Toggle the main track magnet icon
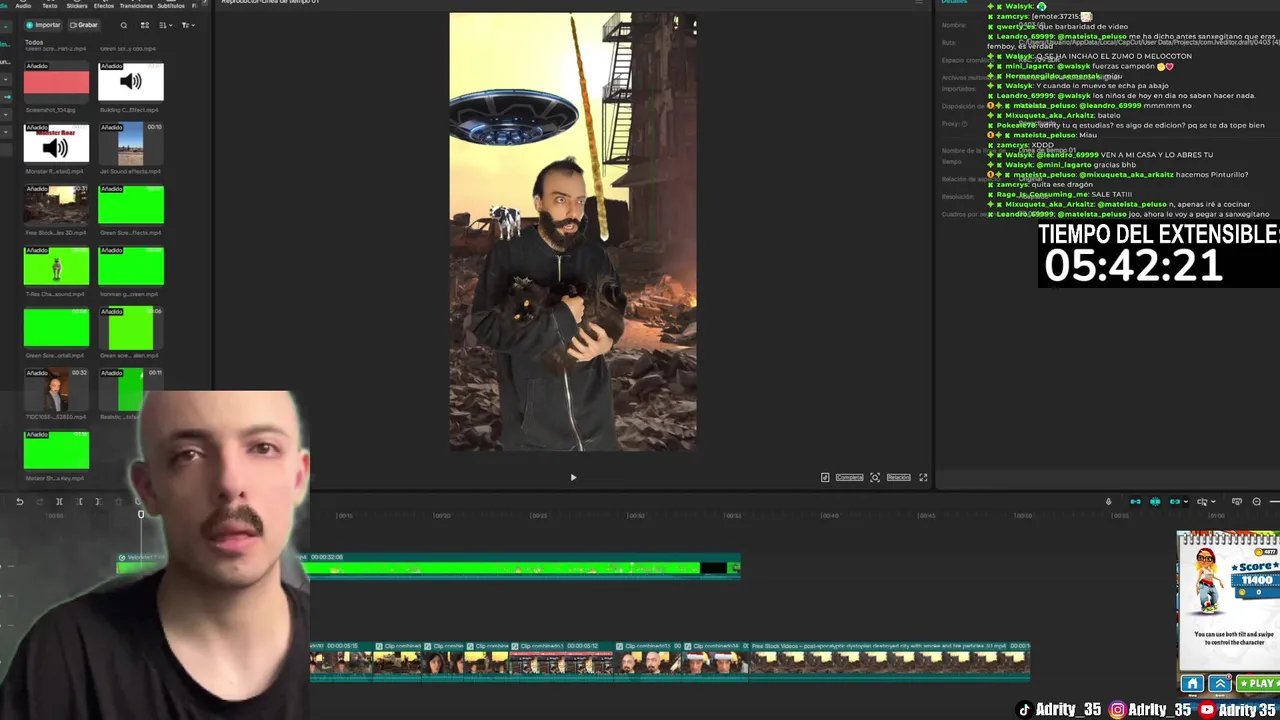Screen dimensions: 1280x720 (1135, 501)
